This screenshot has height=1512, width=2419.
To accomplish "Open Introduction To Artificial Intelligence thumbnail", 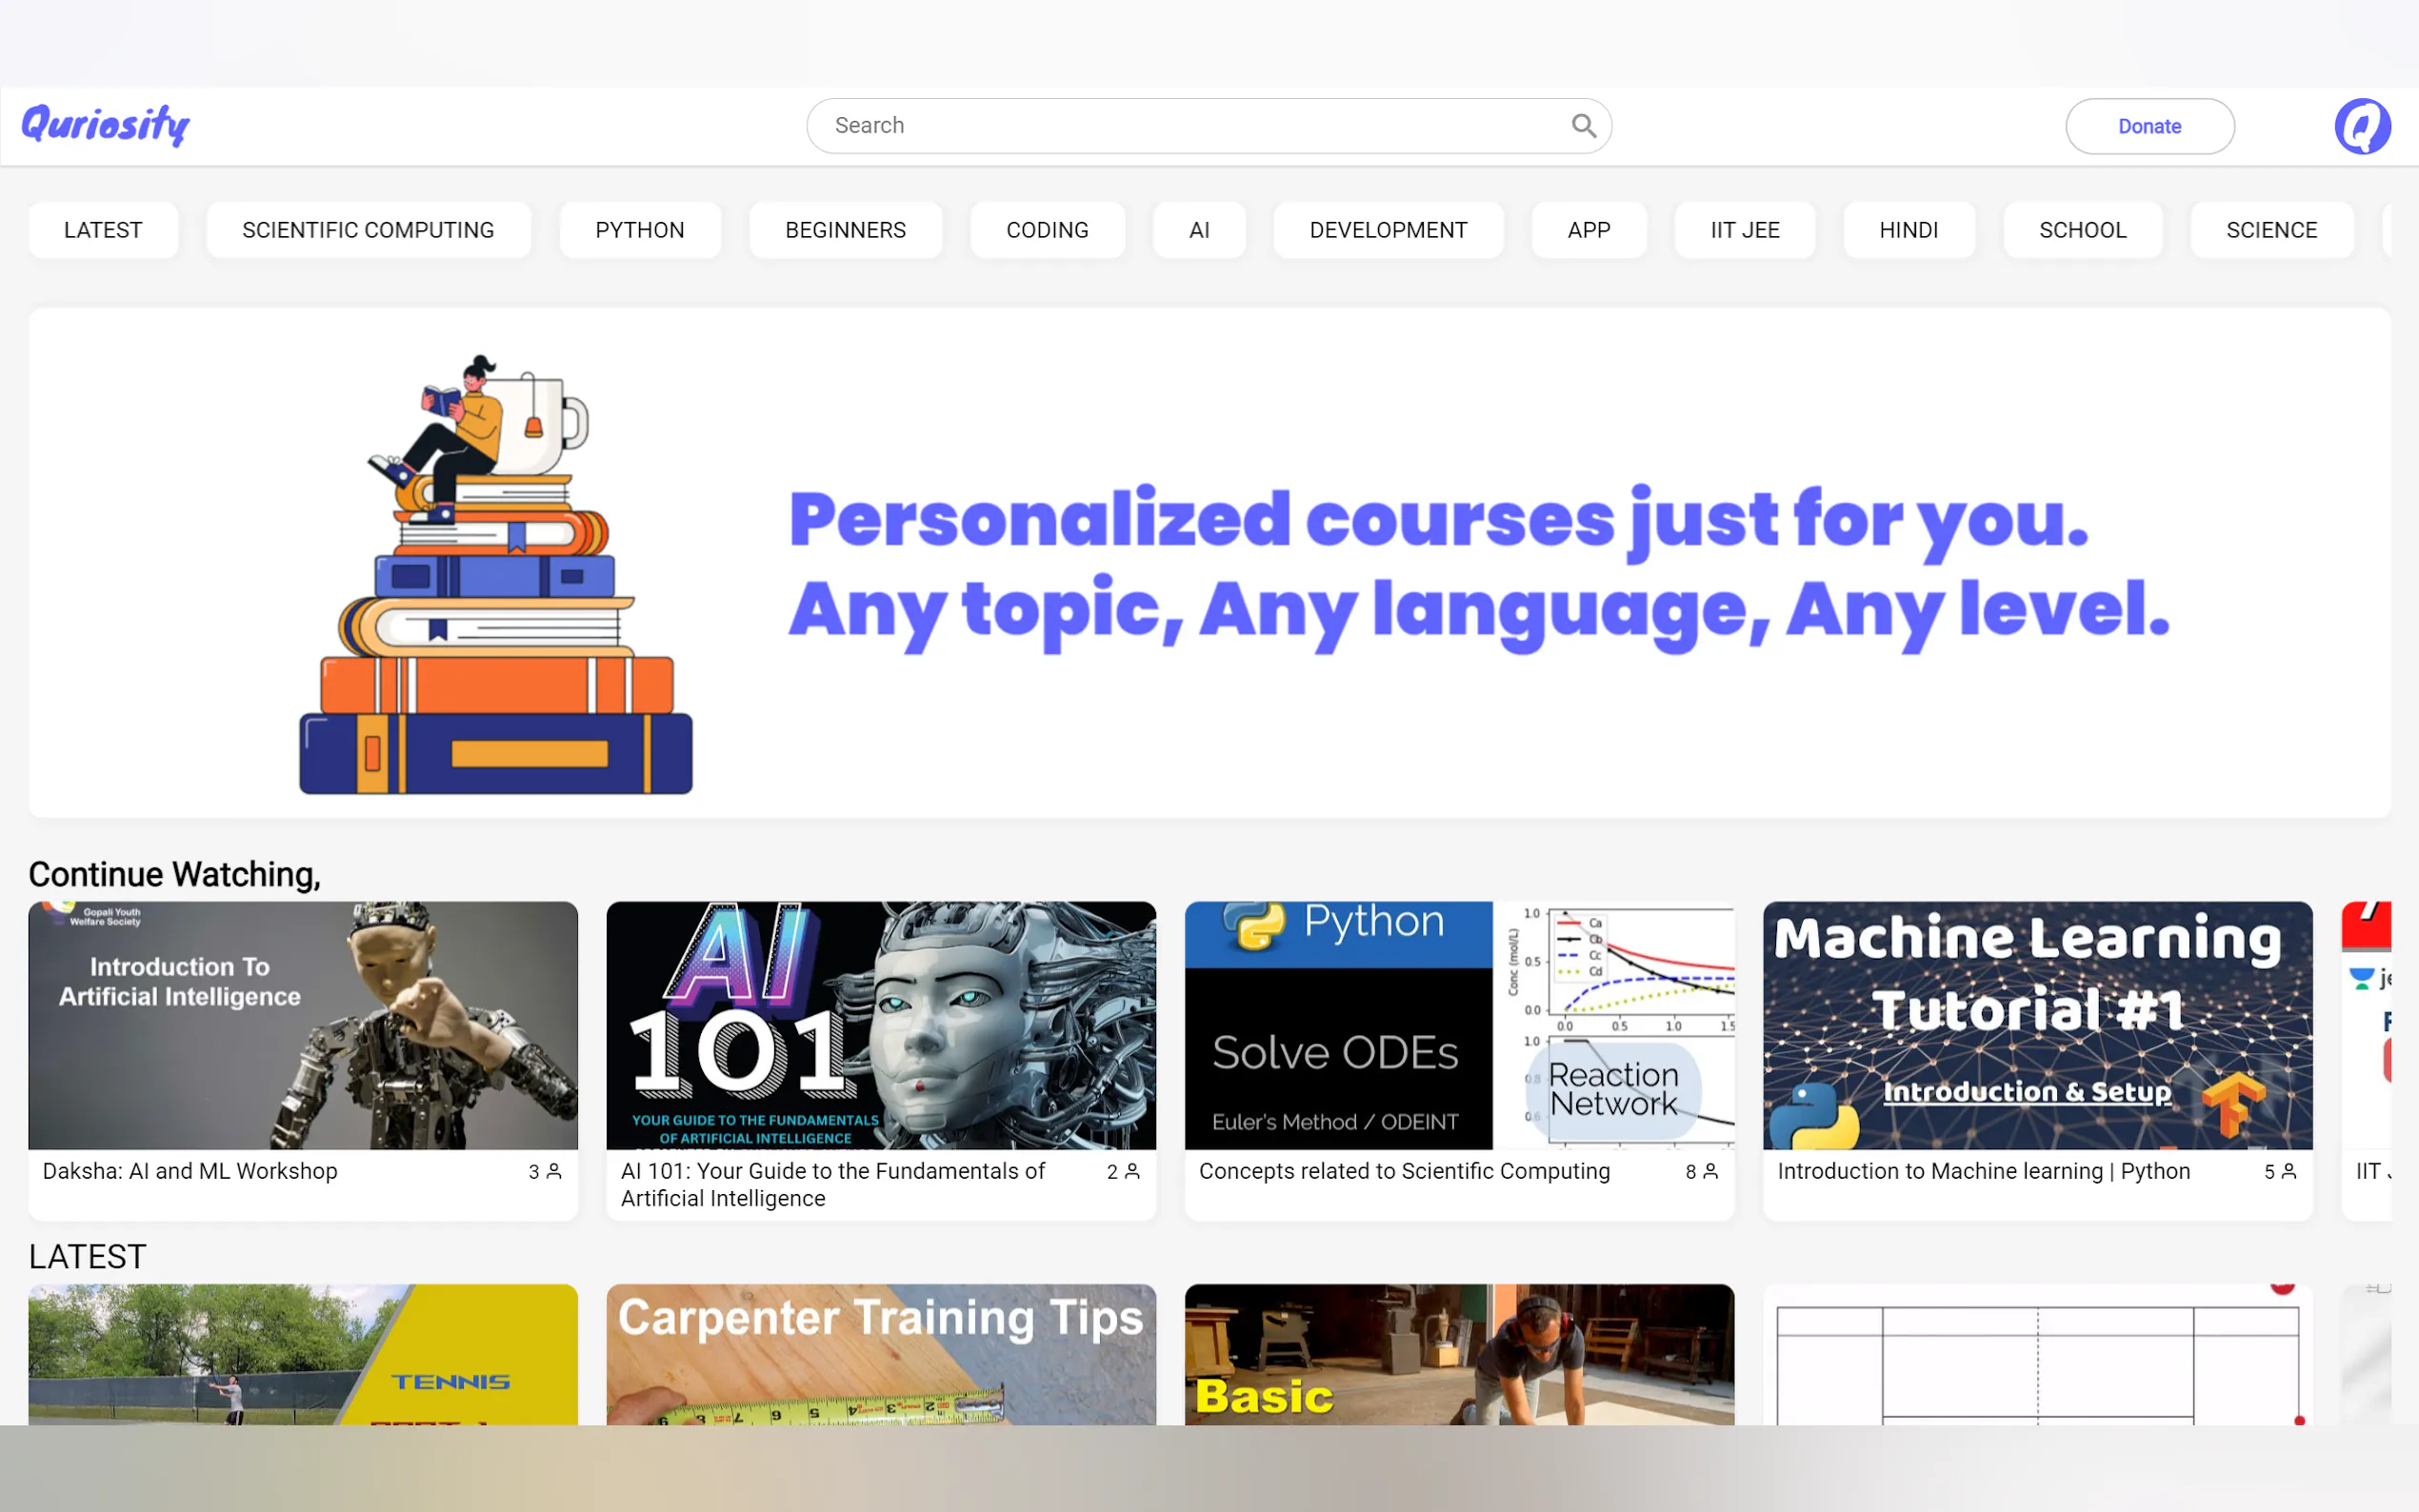I will (x=302, y=1025).
